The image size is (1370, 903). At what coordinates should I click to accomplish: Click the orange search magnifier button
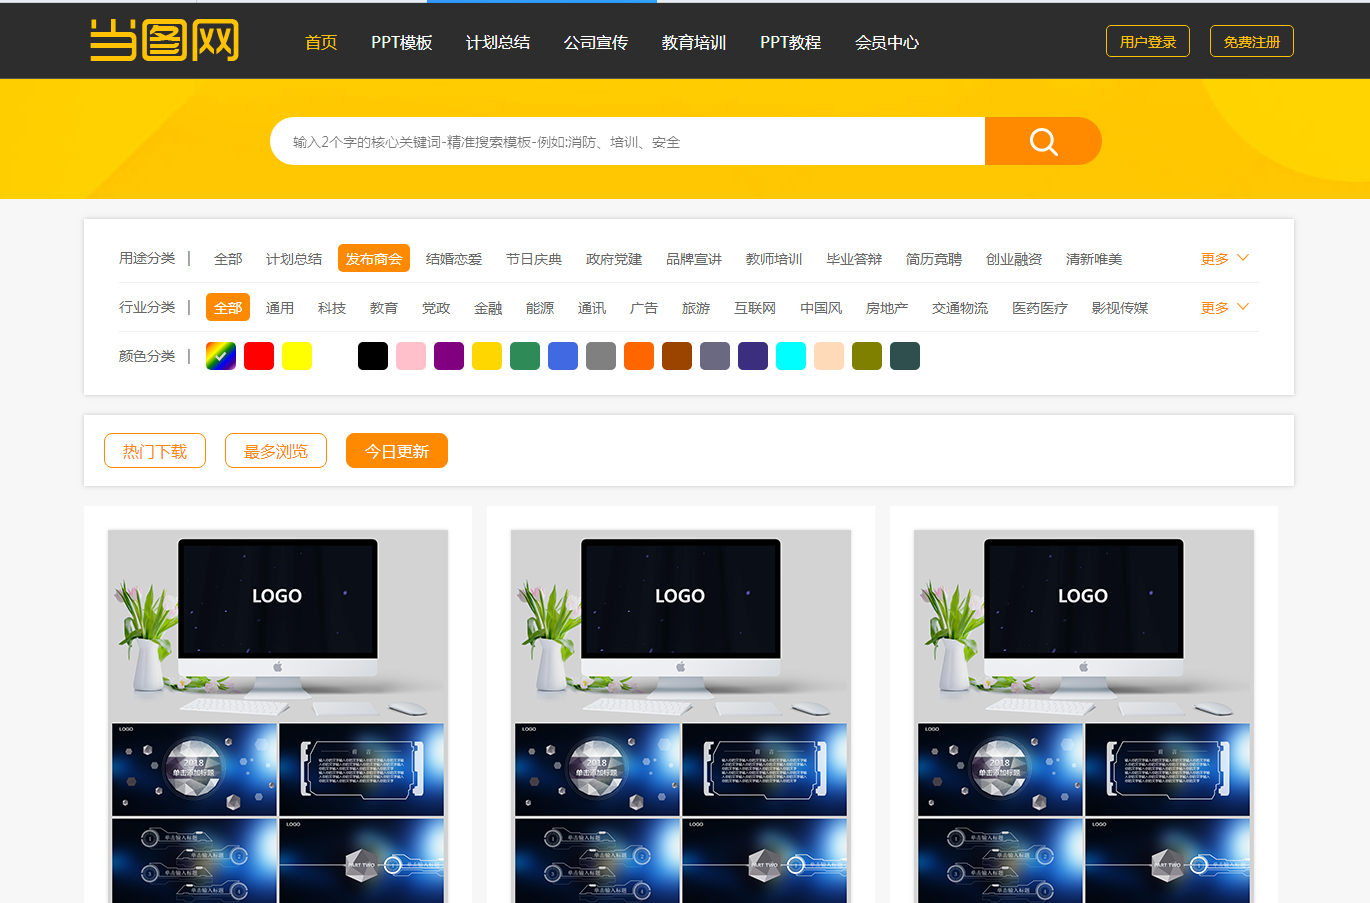1043,141
